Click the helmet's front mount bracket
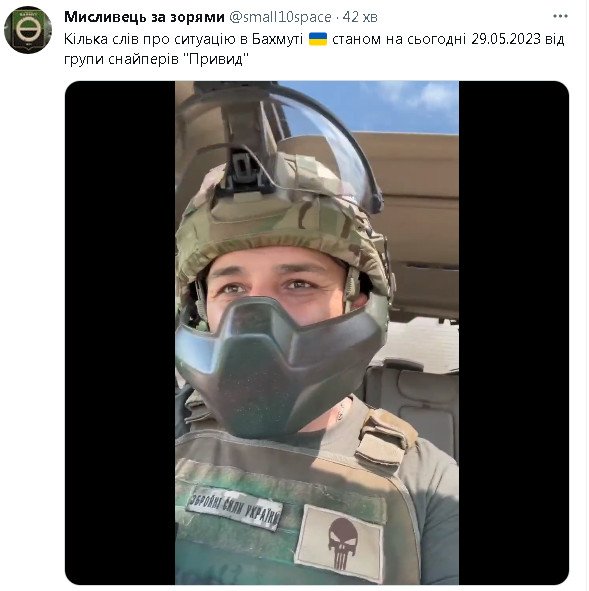589x591 pixels. (243, 171)
